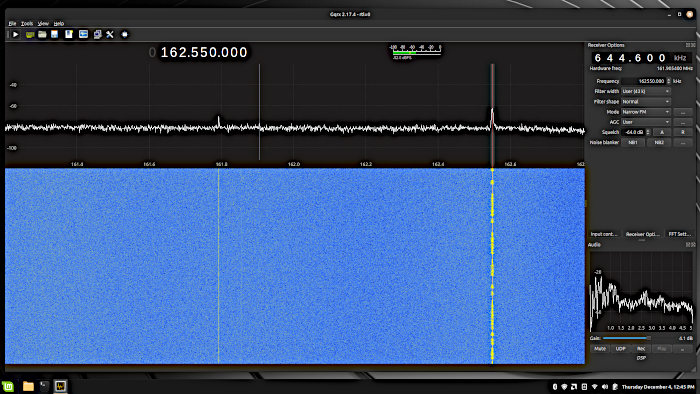Click the signal strength meter bar
This screenshot has height=394, width=700.
(x=417, y=53)
